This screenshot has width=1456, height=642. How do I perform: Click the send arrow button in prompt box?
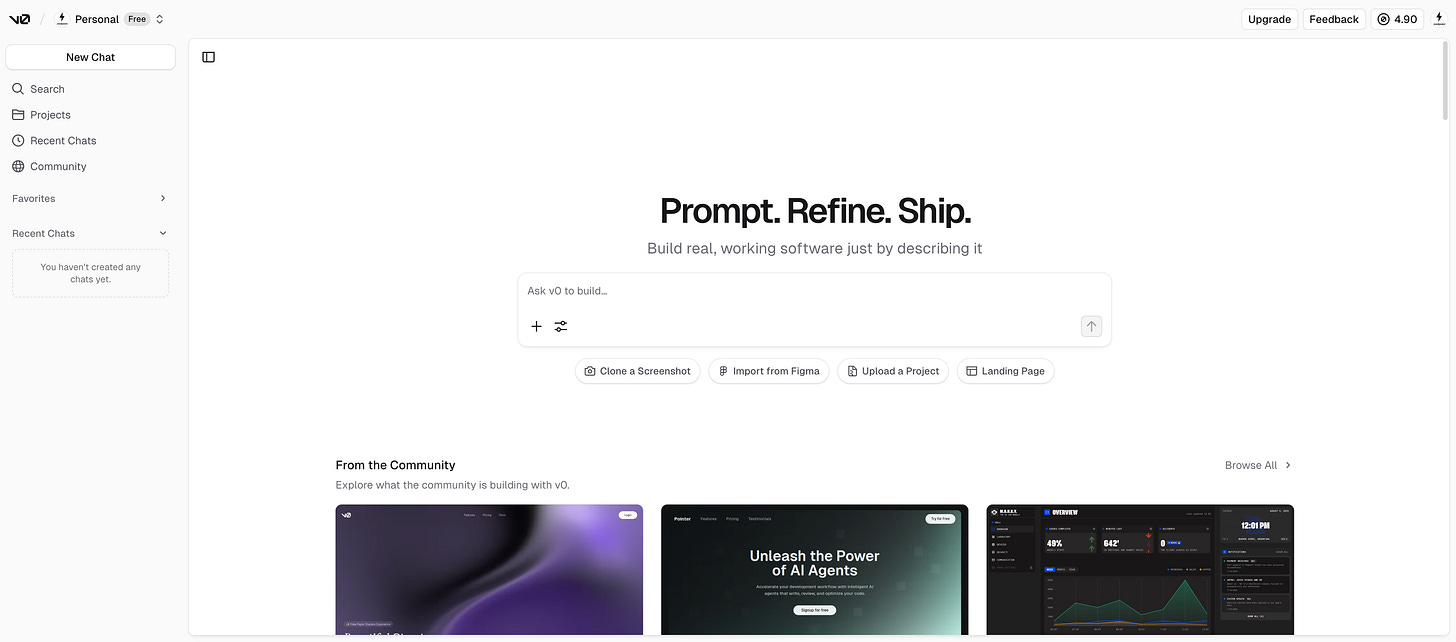click(1091, 326)
